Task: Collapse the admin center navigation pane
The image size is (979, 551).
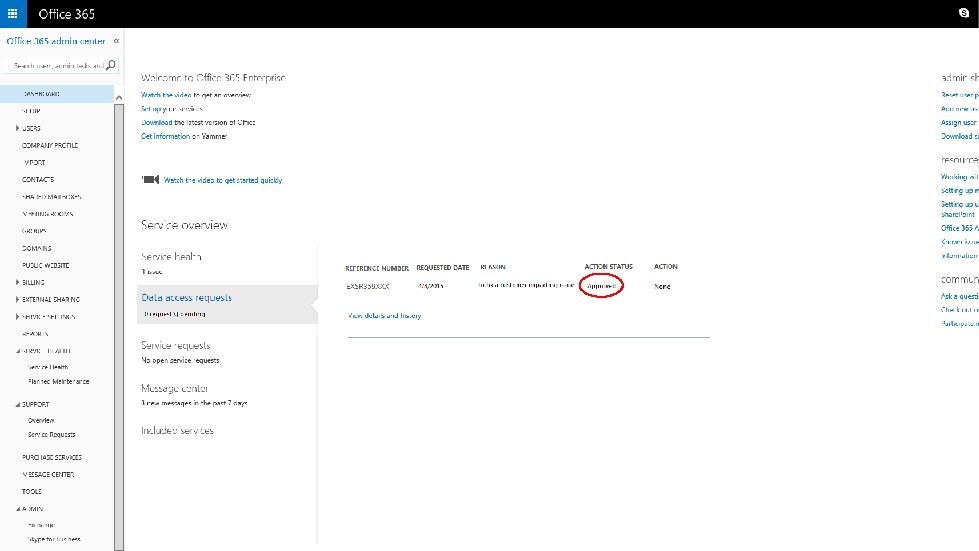Action: [116, 41]
